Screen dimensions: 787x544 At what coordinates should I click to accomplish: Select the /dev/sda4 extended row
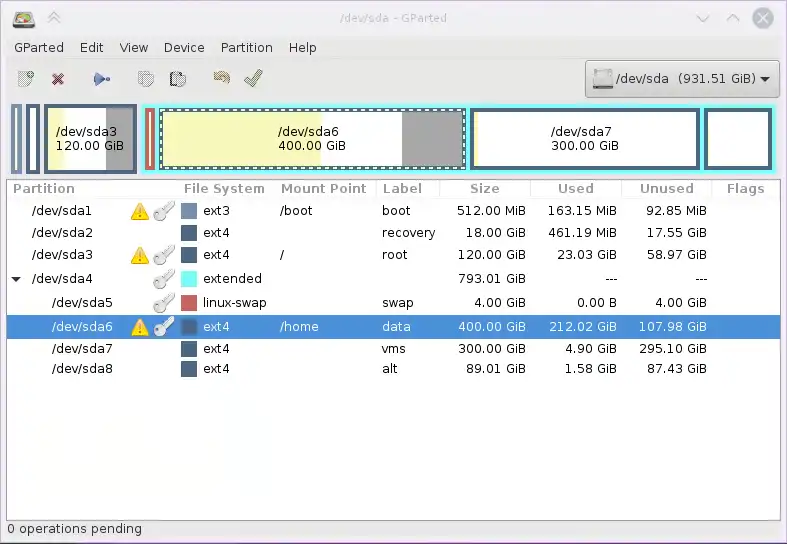394,279
